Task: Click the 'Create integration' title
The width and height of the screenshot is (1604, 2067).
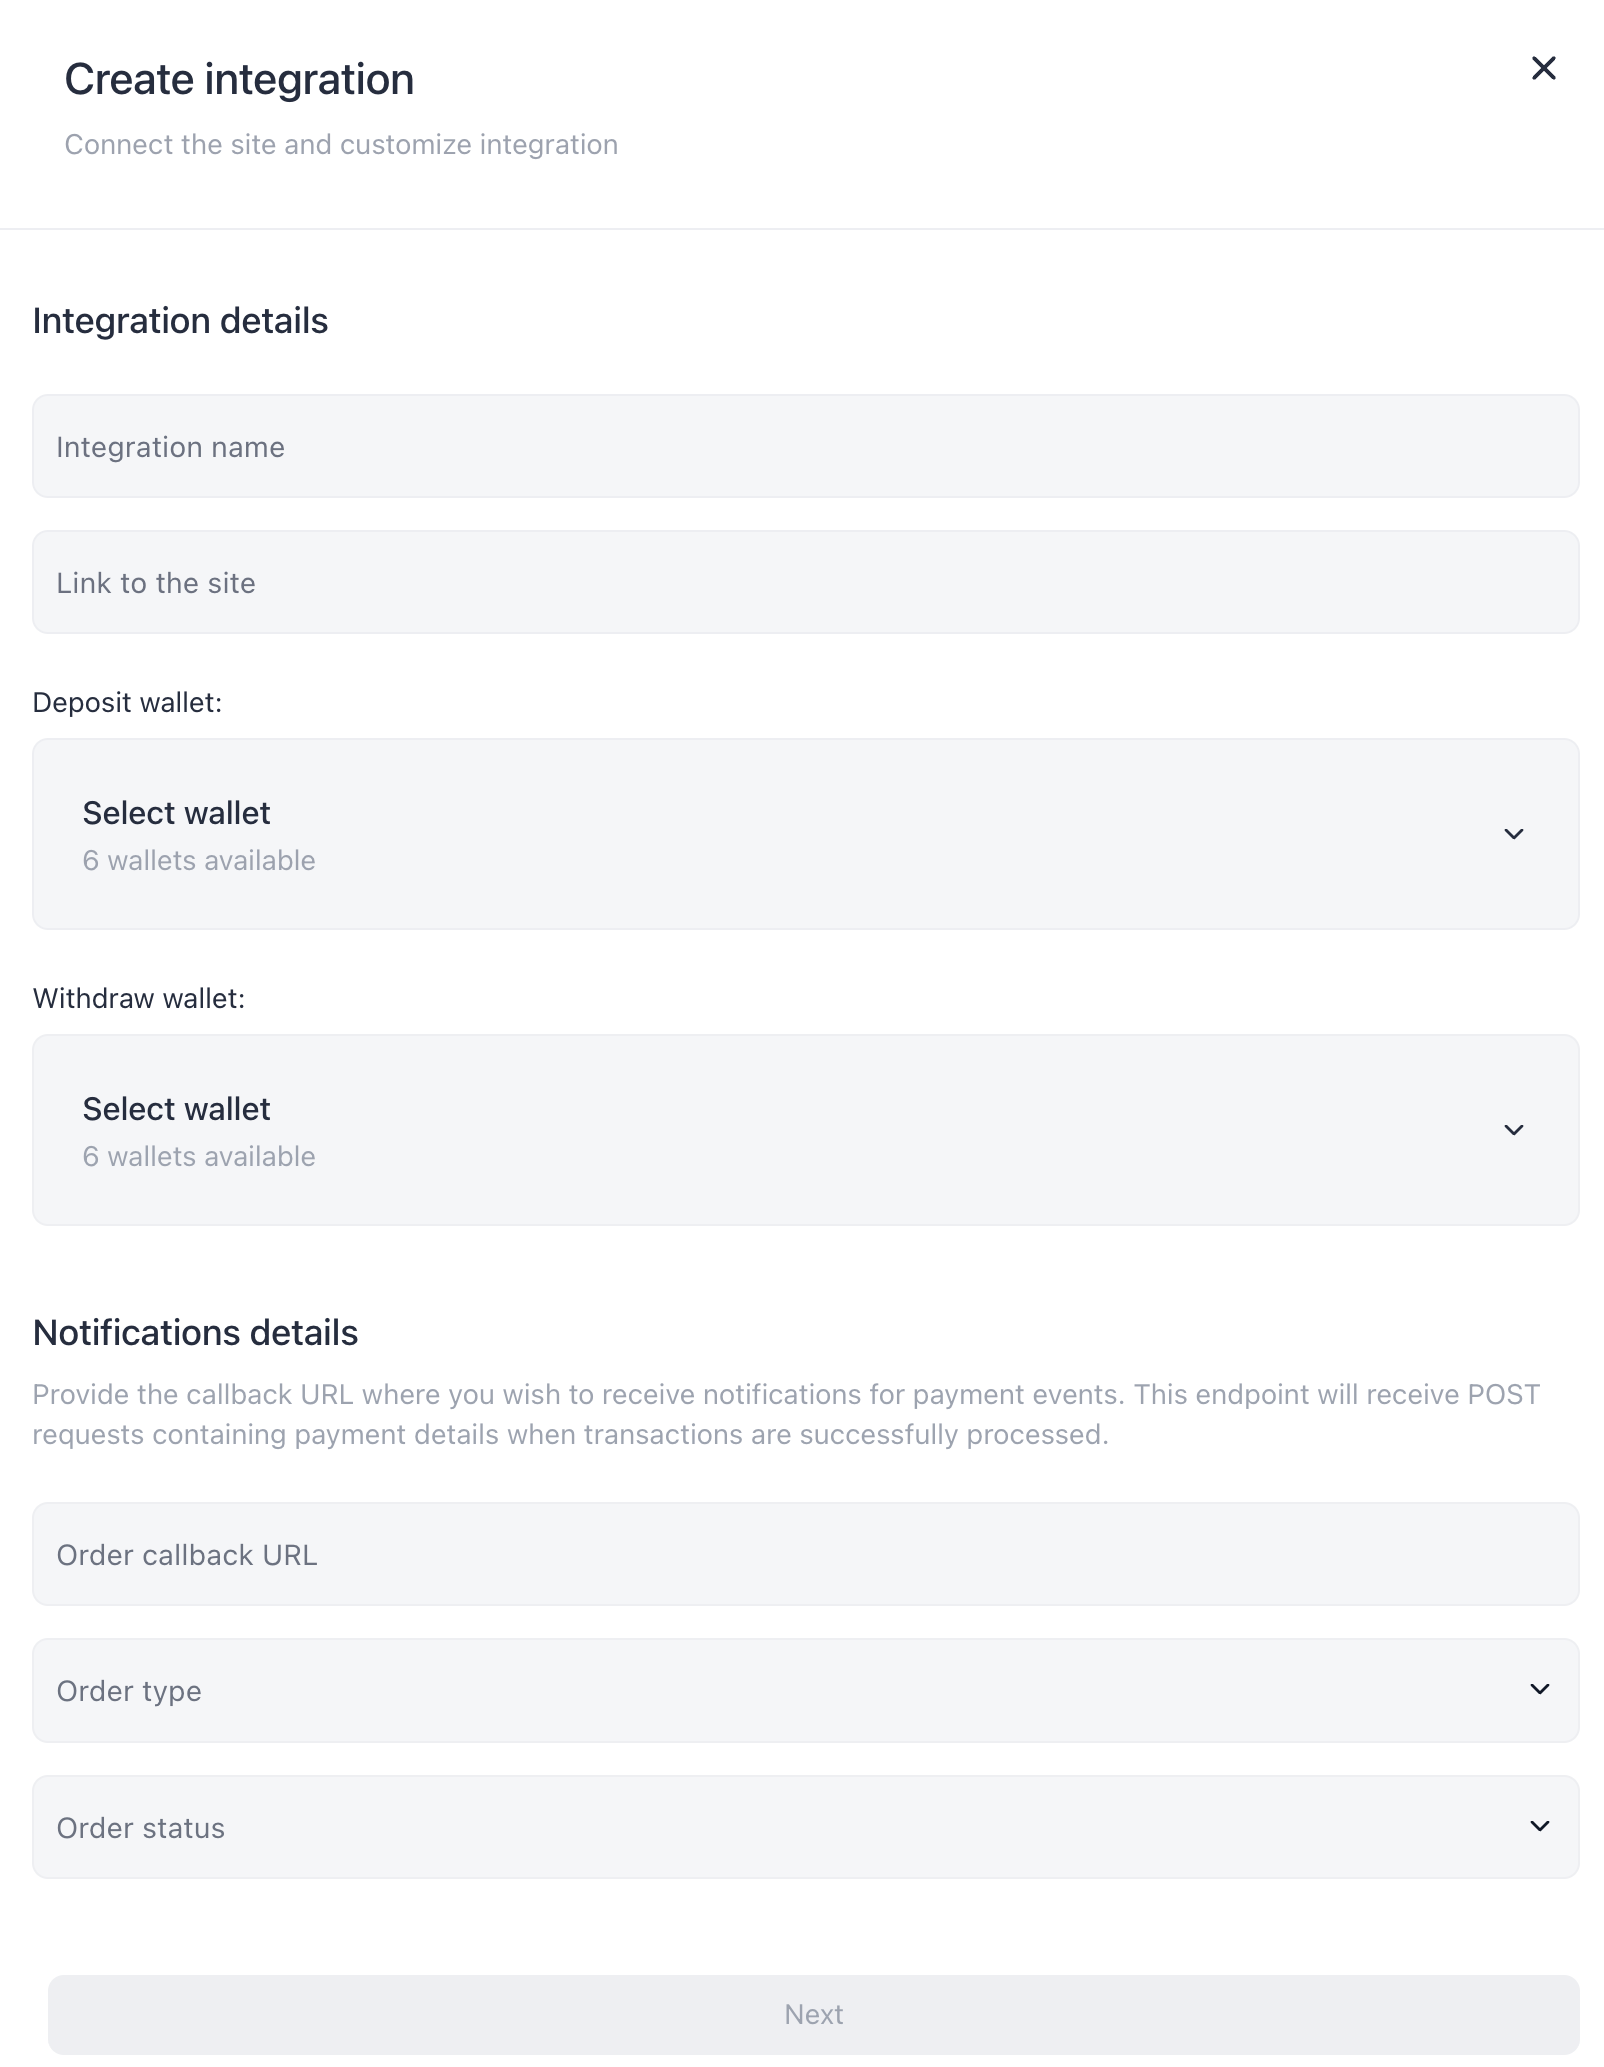Action: click(239, 79)
